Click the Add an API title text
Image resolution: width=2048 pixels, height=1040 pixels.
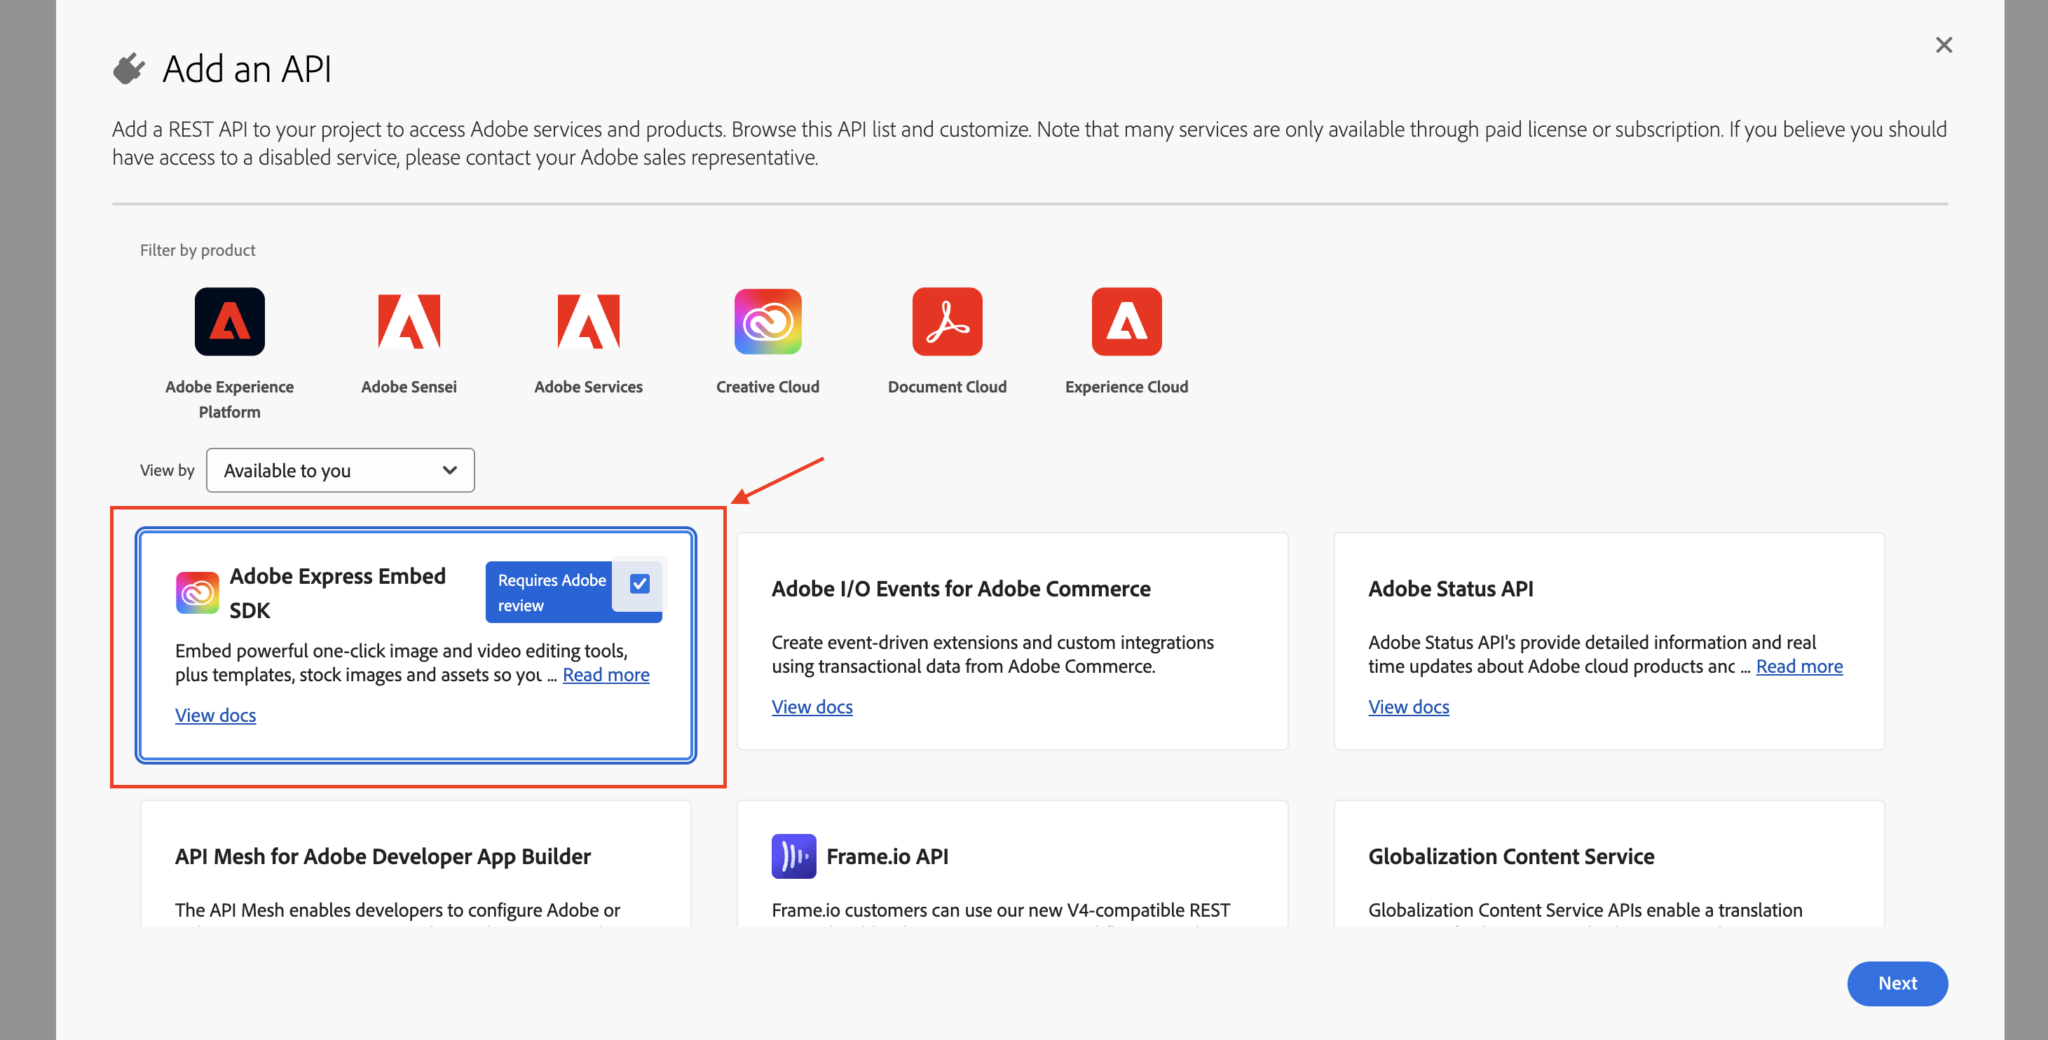click(x=247, y=69)
